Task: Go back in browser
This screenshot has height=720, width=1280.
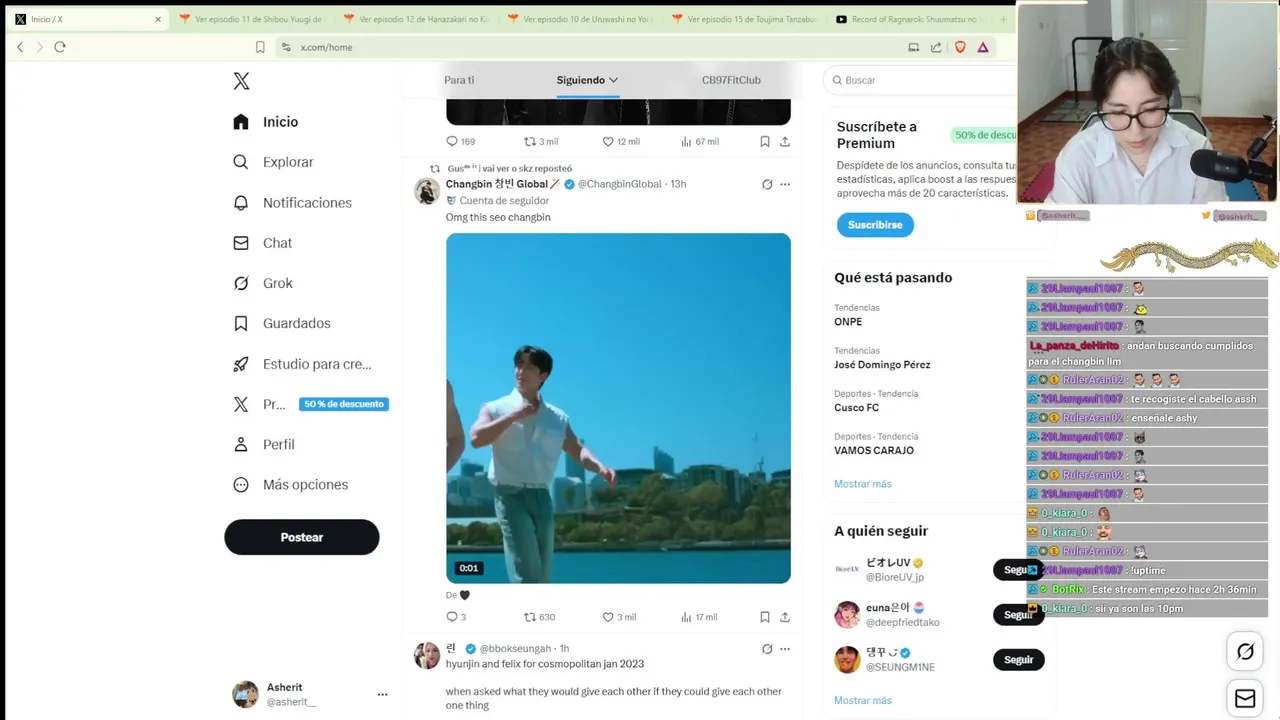Action: point(20,47)
